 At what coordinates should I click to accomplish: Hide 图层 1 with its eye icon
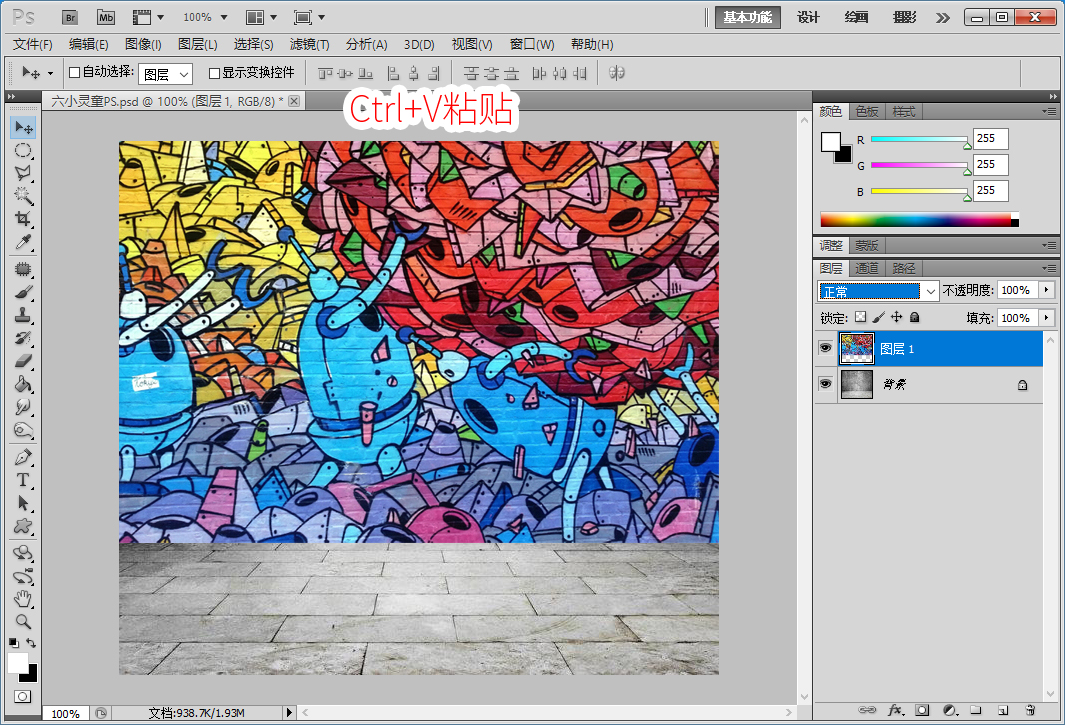pyautogui.click(x=825, y=348)
